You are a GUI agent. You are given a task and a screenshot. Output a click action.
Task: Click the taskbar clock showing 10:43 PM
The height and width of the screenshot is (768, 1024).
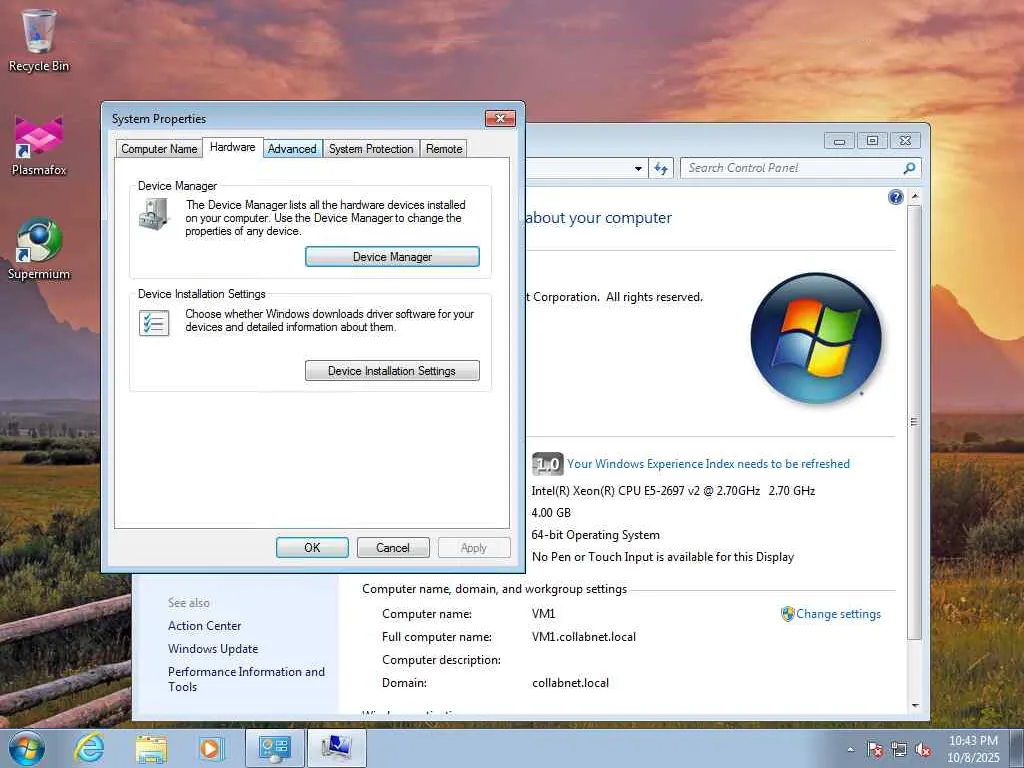tap(973, 748)
